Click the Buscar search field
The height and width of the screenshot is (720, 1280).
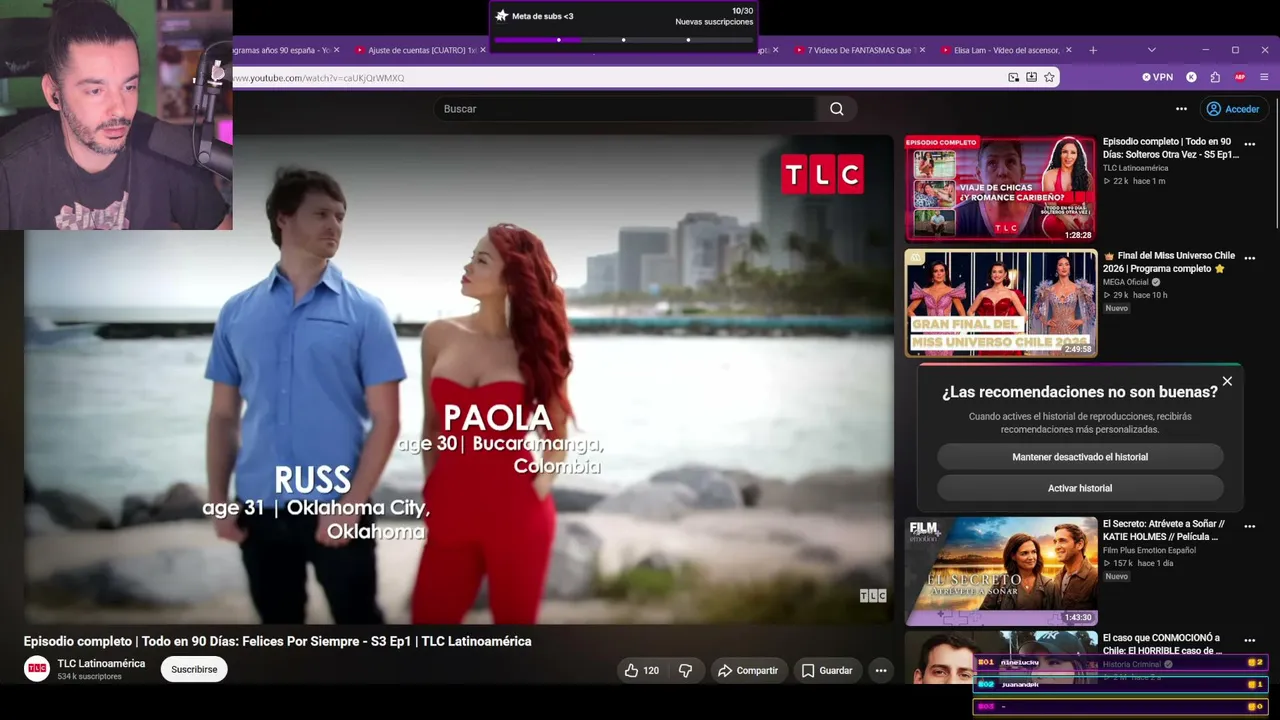point(625,109)
